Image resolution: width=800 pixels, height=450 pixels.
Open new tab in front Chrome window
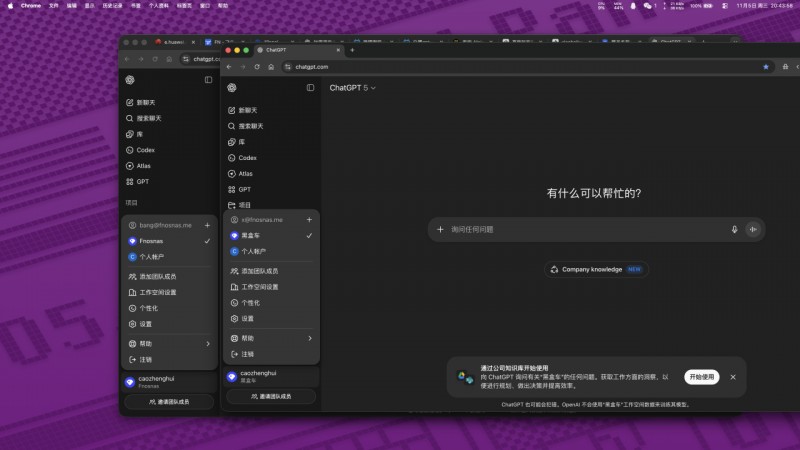[x=352, y=50]
